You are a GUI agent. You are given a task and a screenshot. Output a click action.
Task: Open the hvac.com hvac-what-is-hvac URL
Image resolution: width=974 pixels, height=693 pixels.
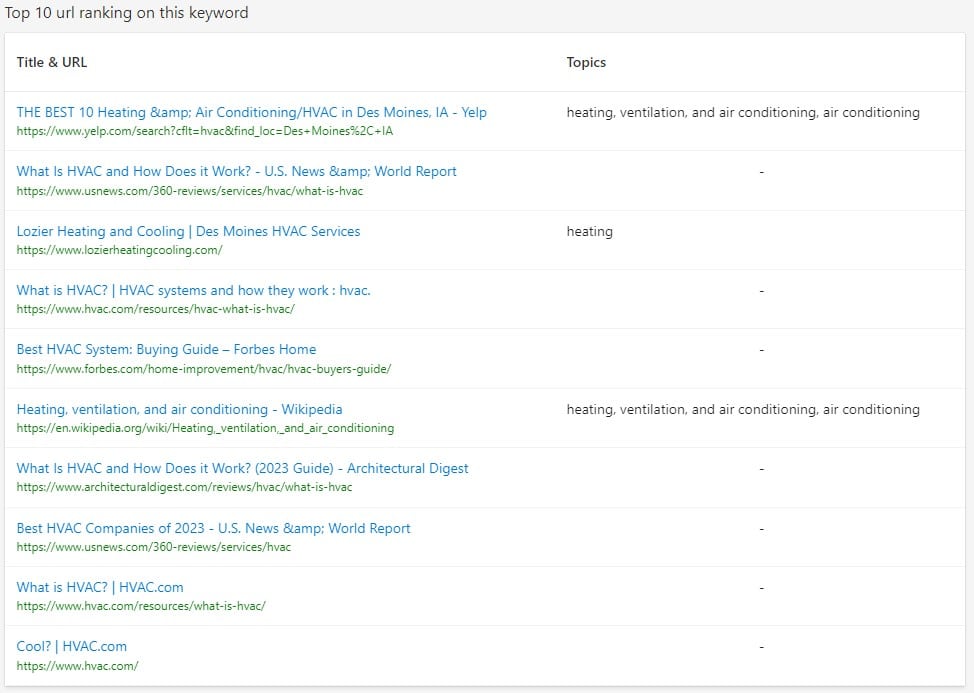pyautogui.click(x=155, y=309)
